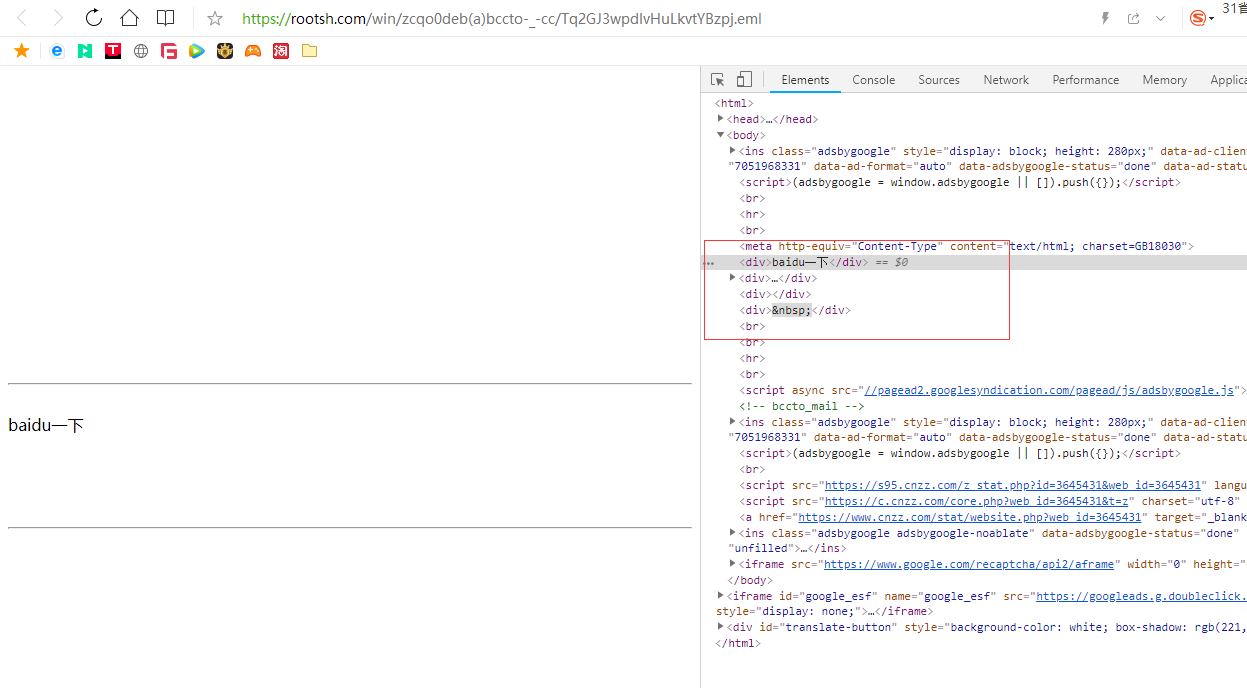
Task: Open the googleads.g.doubleclick link
Action: [x=1141, y=596]
